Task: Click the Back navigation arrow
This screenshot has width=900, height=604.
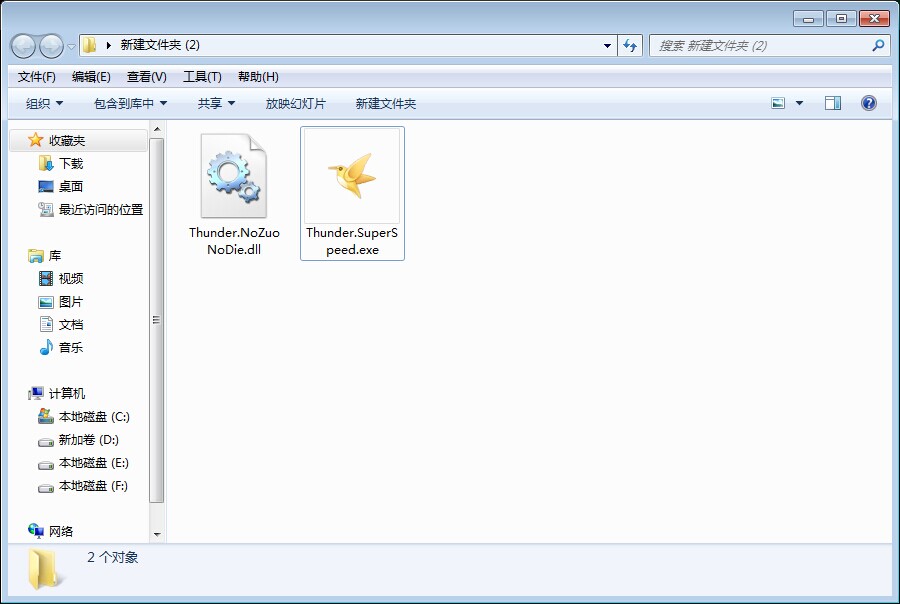Action: 24,46
